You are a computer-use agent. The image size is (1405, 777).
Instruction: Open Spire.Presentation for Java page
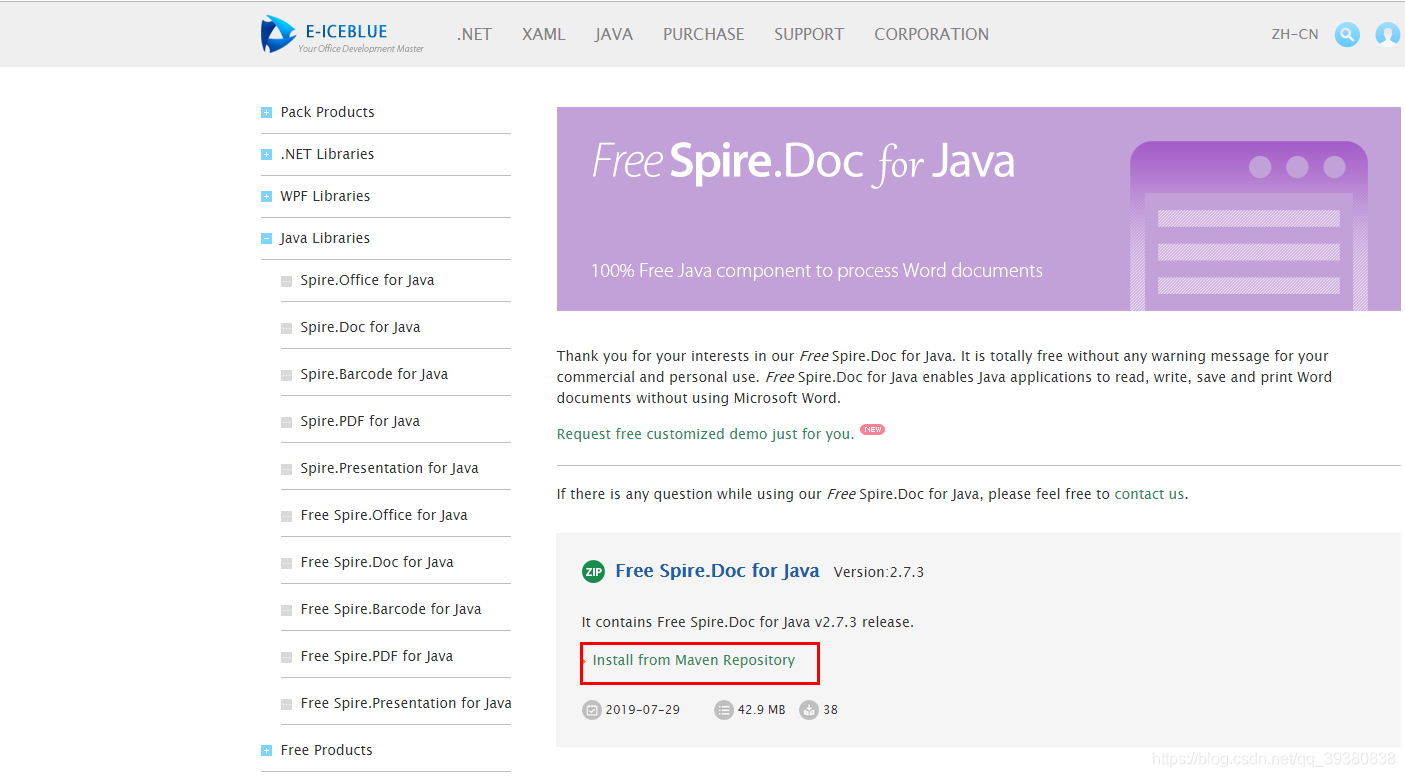coord(389,468)
